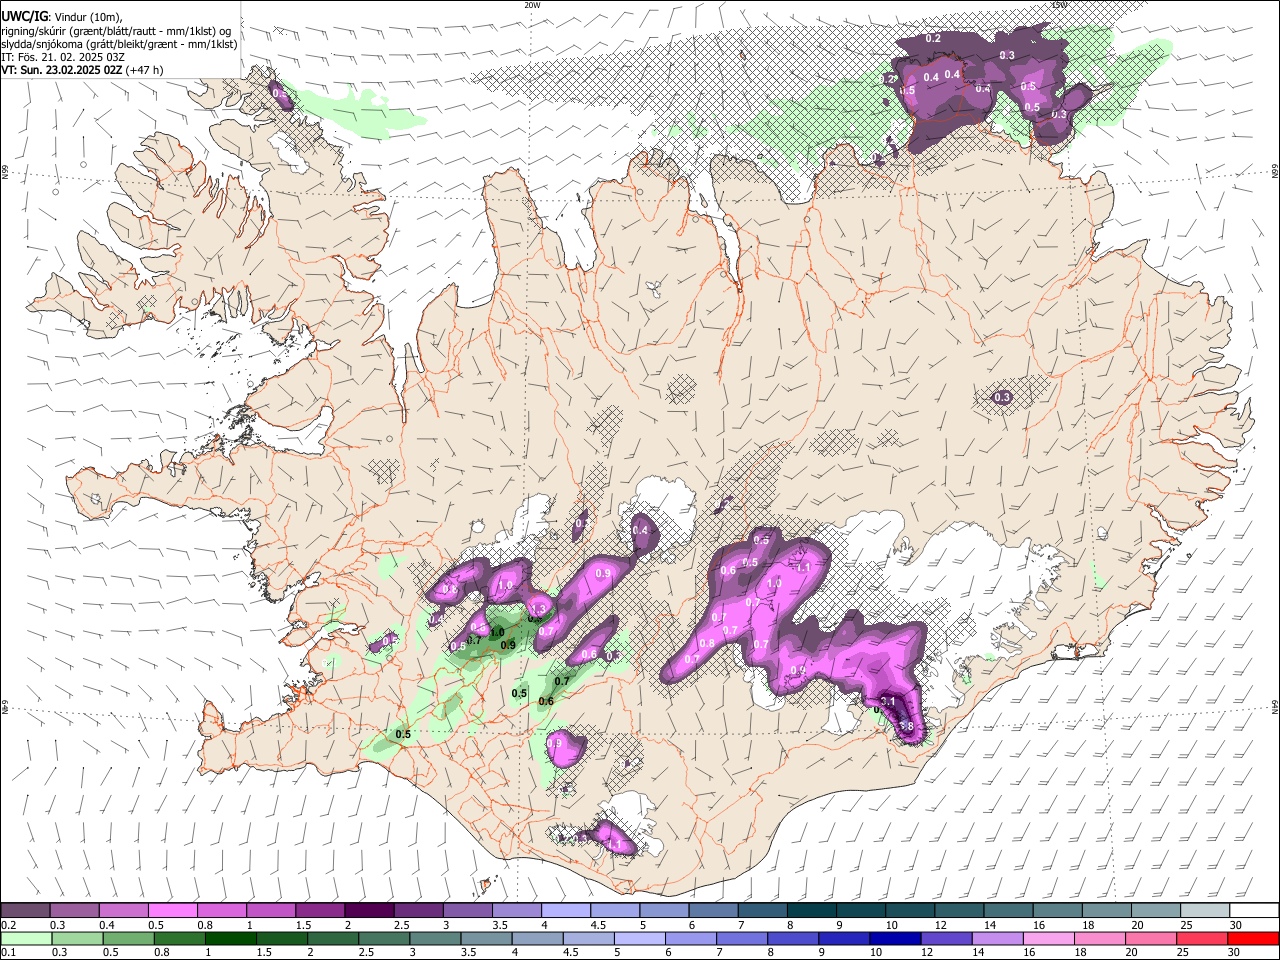Click the '0.2' value atop the northern purple area
This screenshot has width=1280, height=960.
click(x=933, y=38)
